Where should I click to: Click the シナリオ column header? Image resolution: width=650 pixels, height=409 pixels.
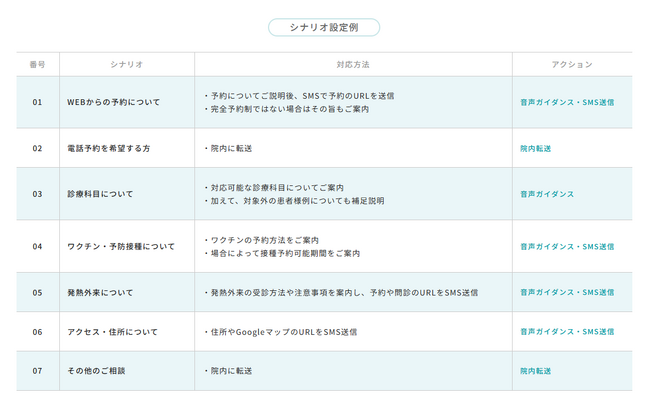click(126, 64)
